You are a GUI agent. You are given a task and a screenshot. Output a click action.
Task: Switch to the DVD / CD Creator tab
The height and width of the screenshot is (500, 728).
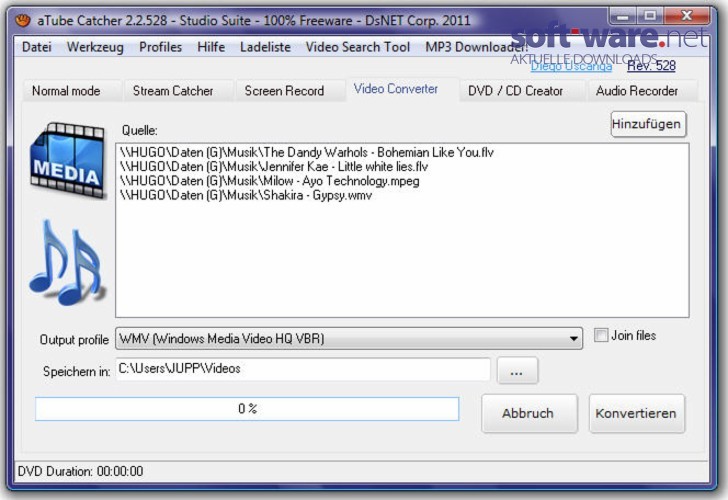pyautogui.click(x=522, y=91)
